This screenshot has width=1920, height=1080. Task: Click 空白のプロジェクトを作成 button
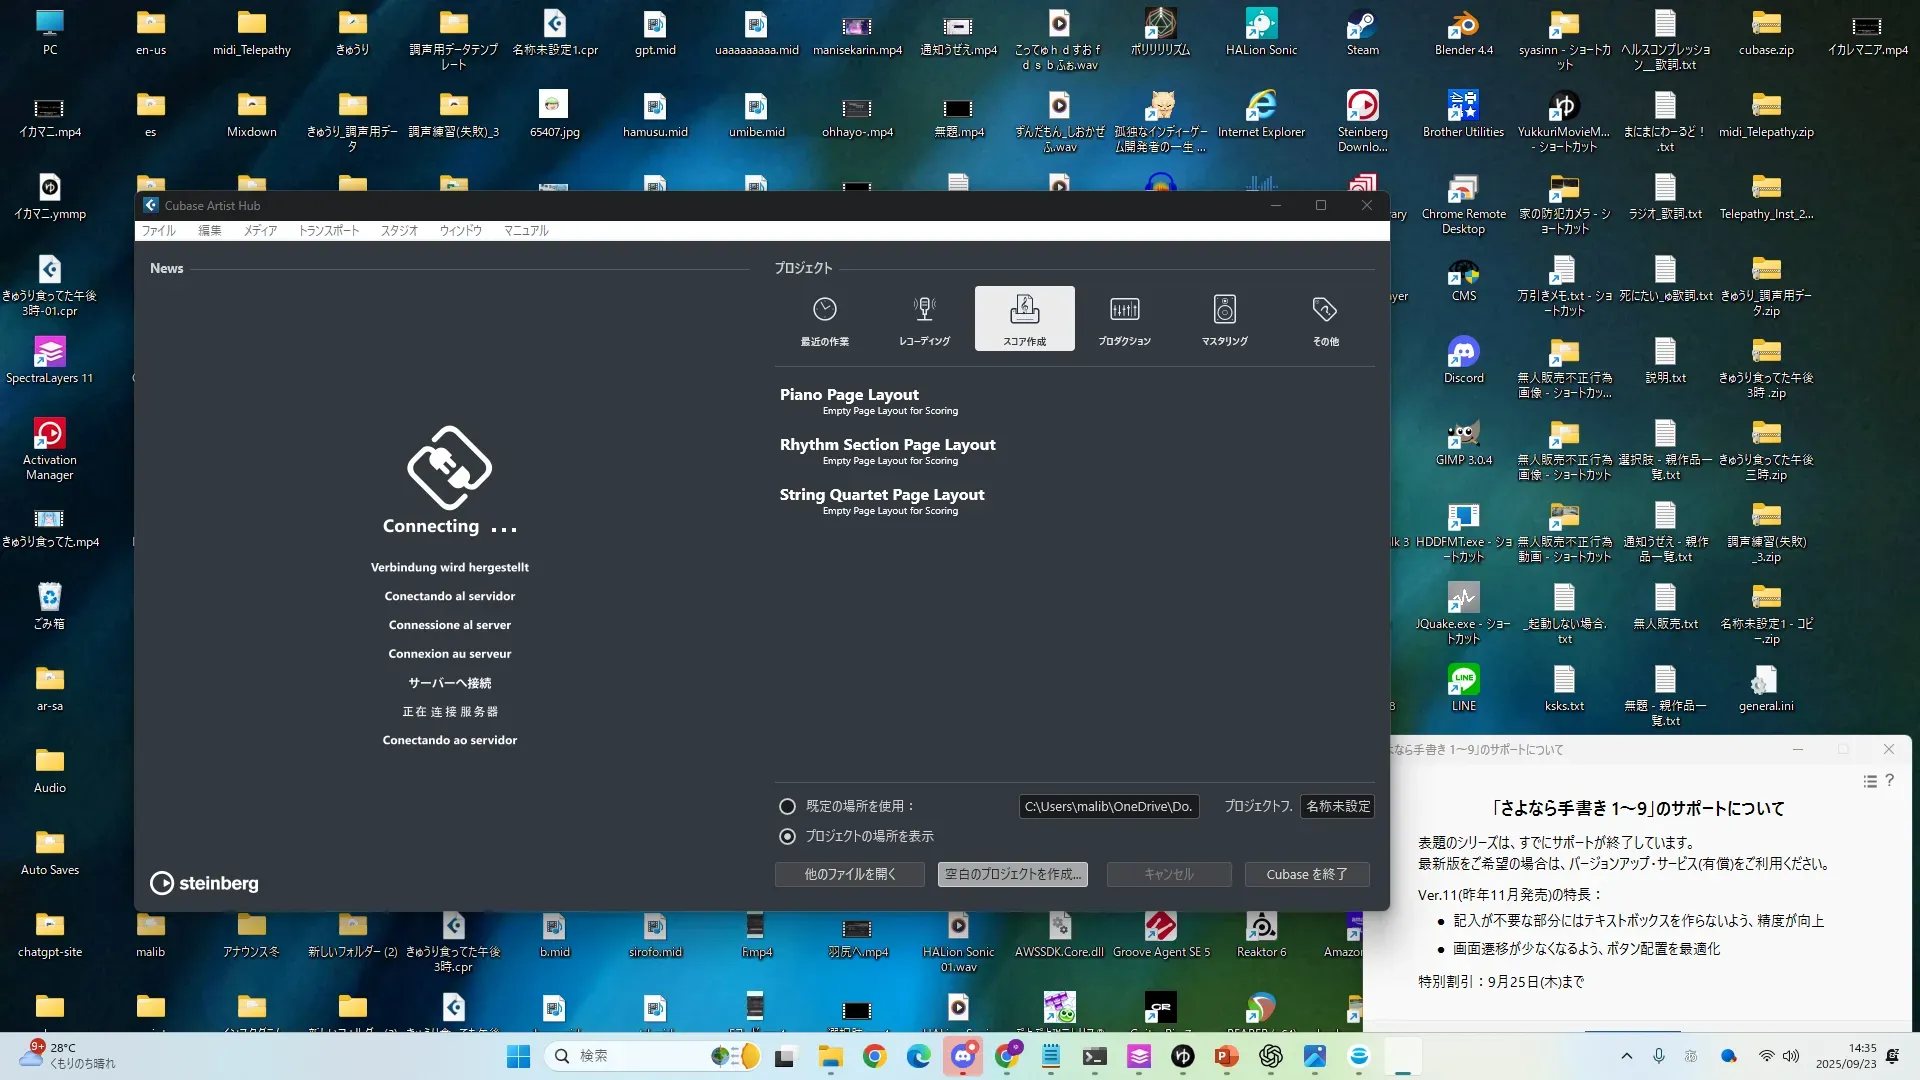[1012, 874]
